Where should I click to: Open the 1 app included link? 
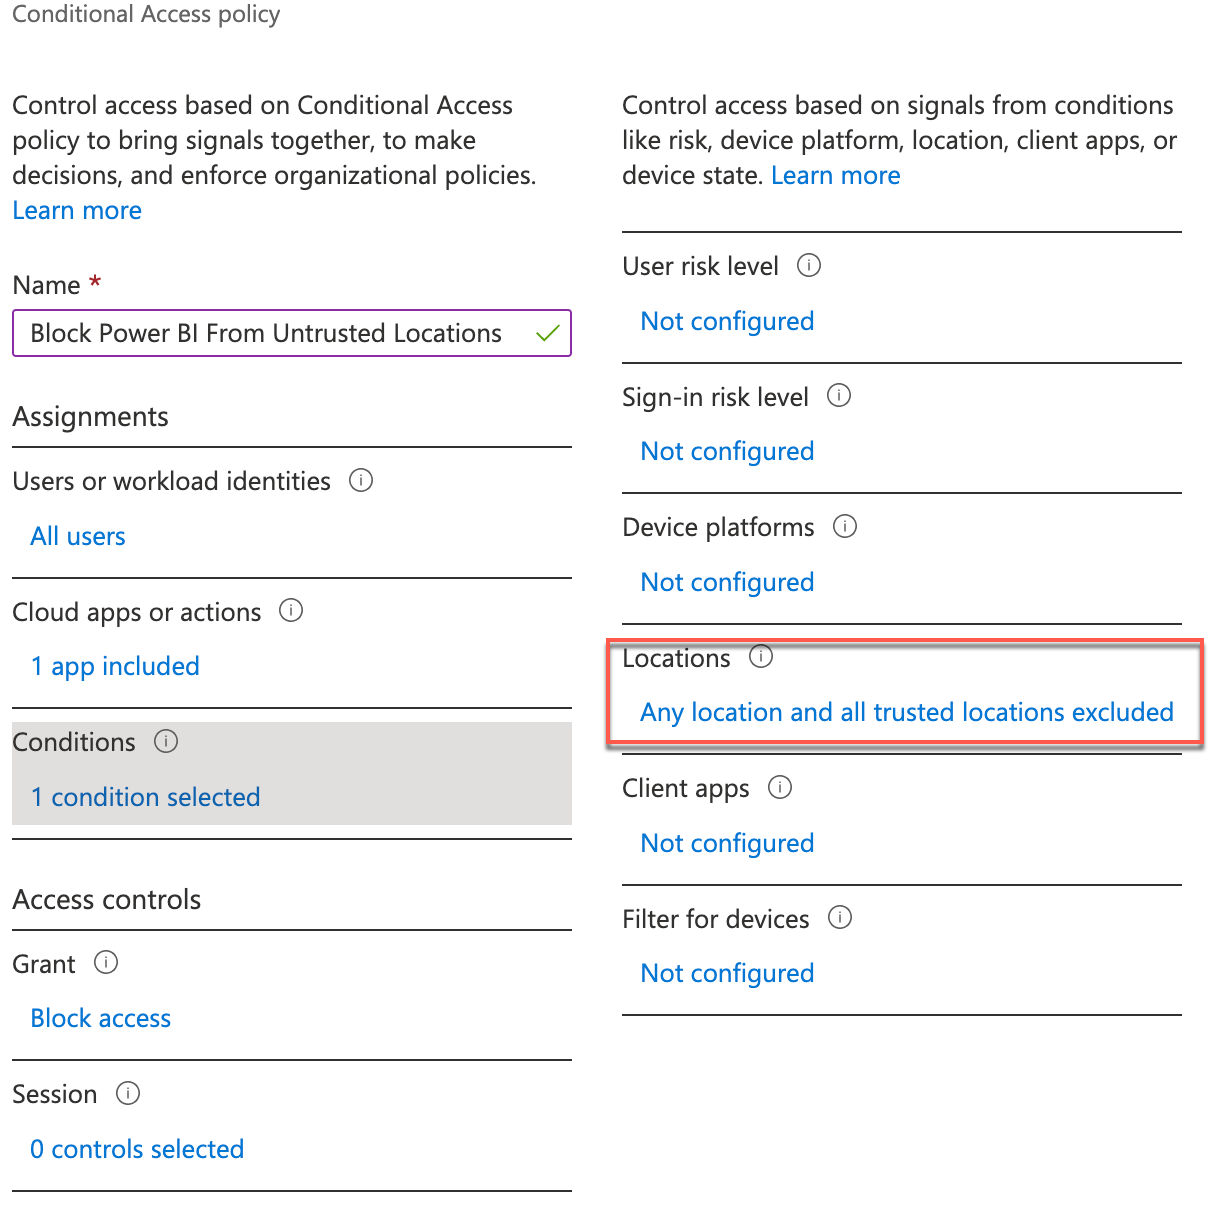point(115,667)
